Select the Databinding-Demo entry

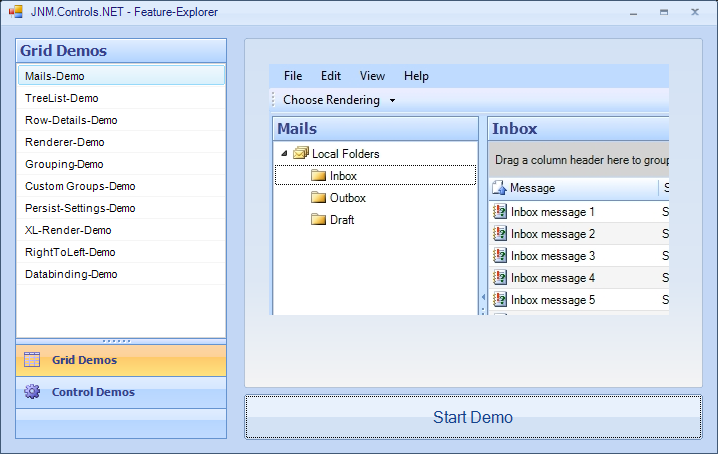[x=71, y=274]
